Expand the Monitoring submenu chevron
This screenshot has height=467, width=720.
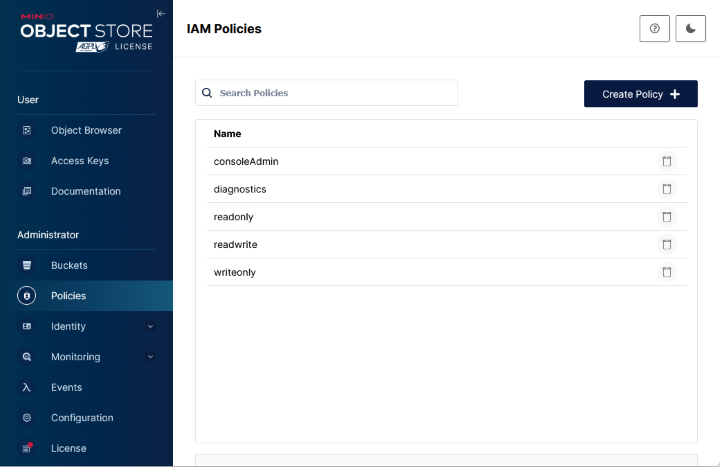point(151,357)
